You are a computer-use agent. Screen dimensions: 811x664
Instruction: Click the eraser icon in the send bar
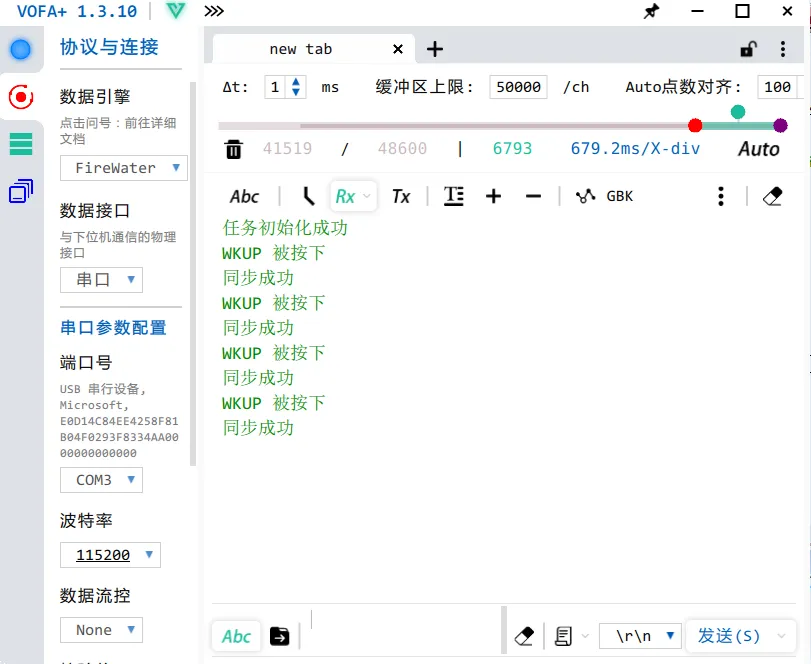[524, 634]
